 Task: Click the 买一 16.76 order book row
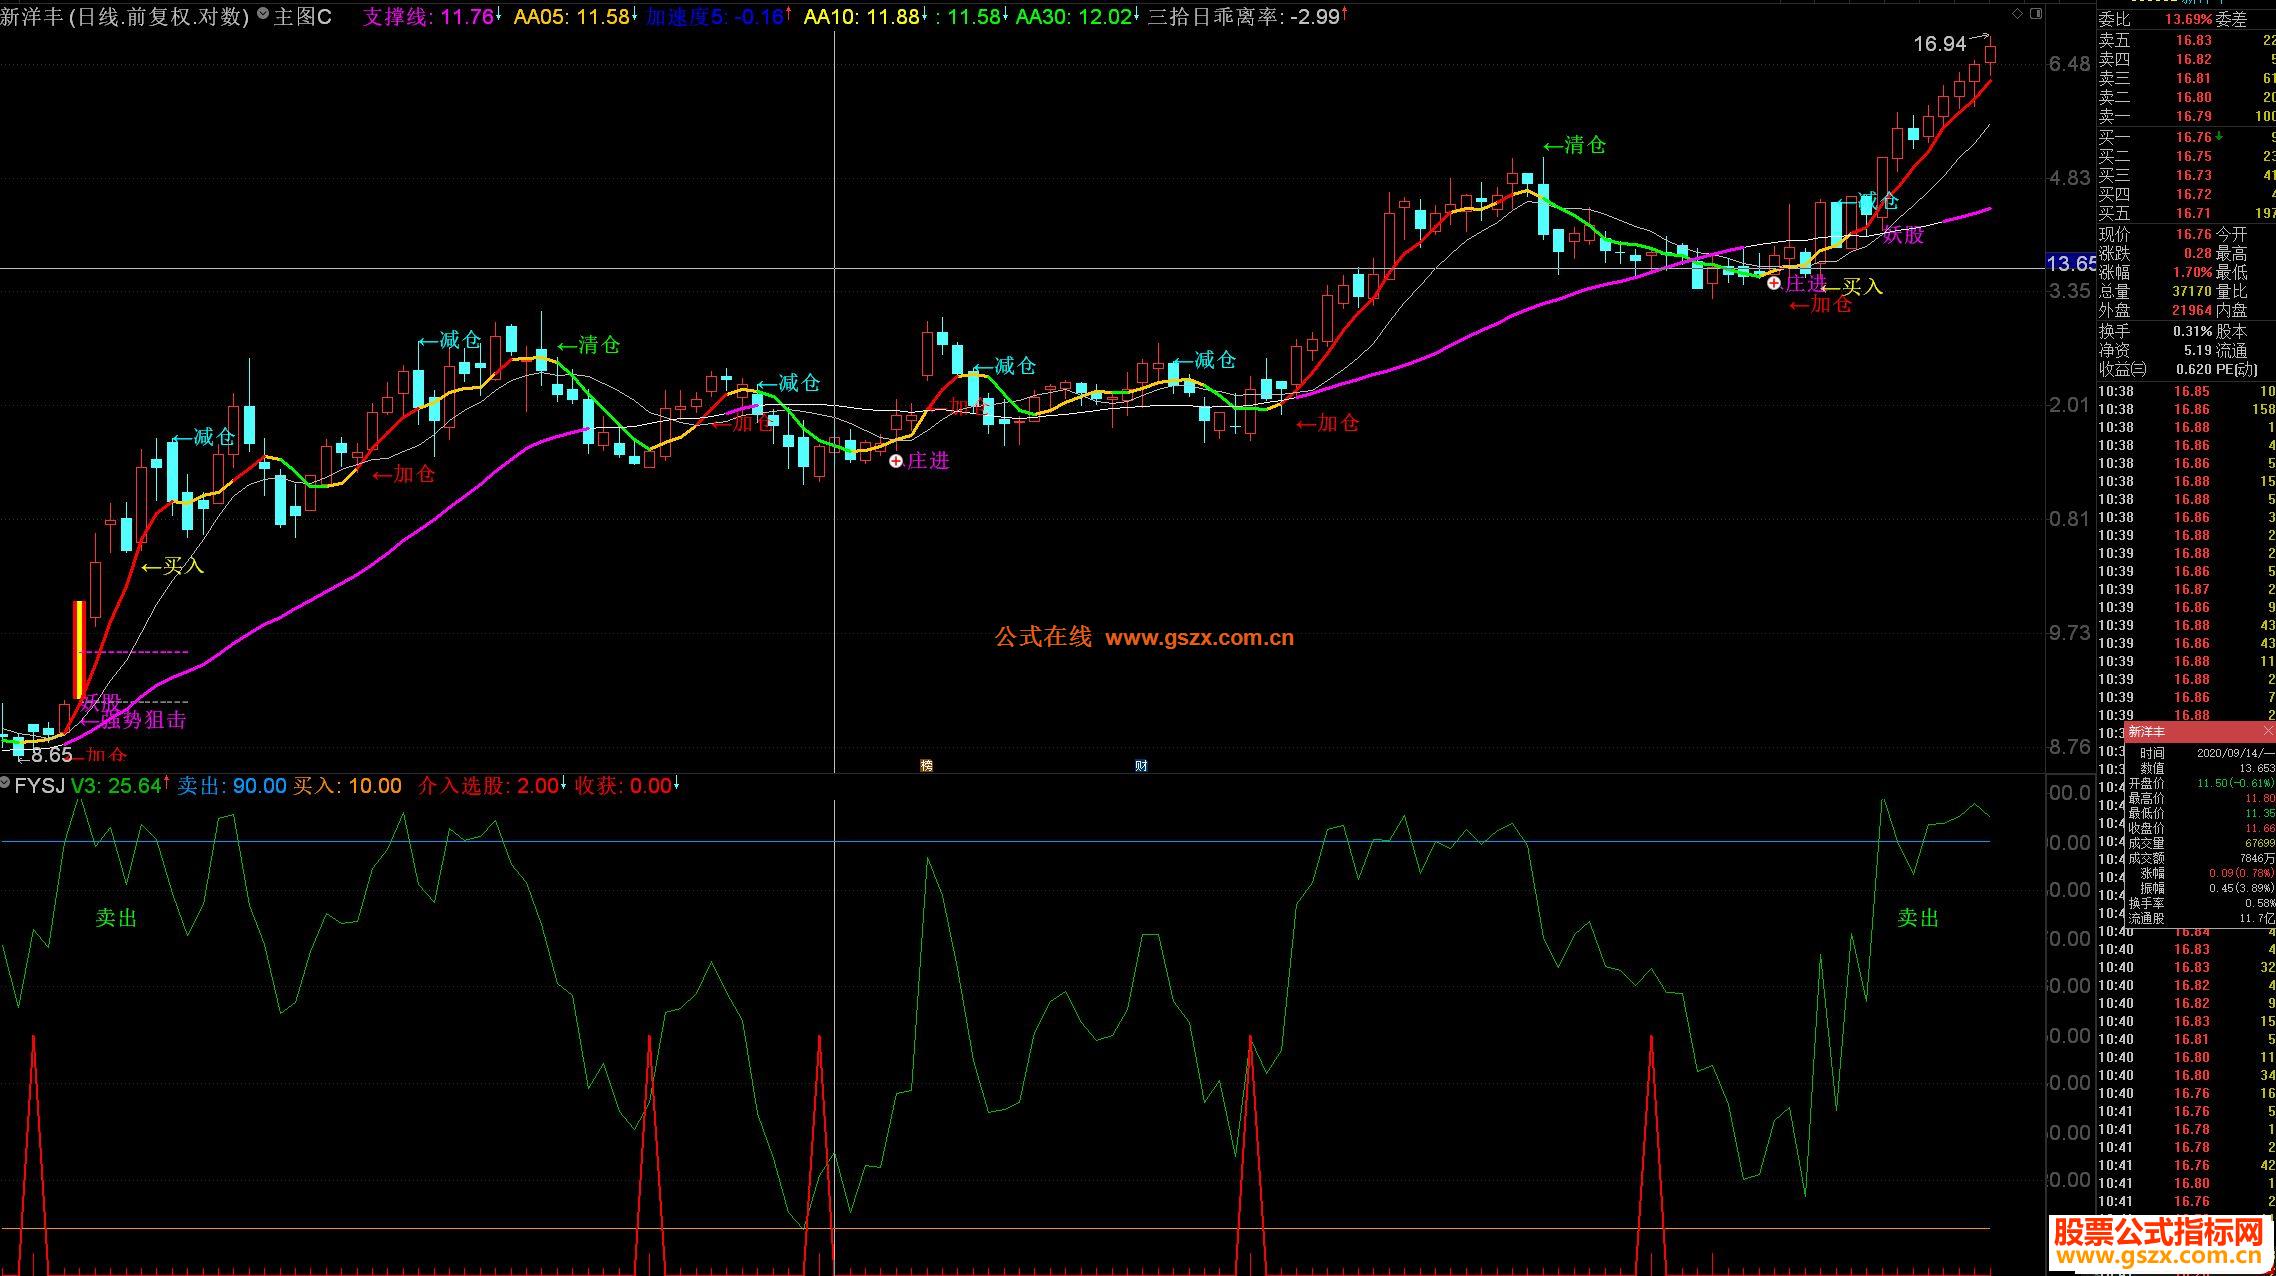pos(2186,137)
